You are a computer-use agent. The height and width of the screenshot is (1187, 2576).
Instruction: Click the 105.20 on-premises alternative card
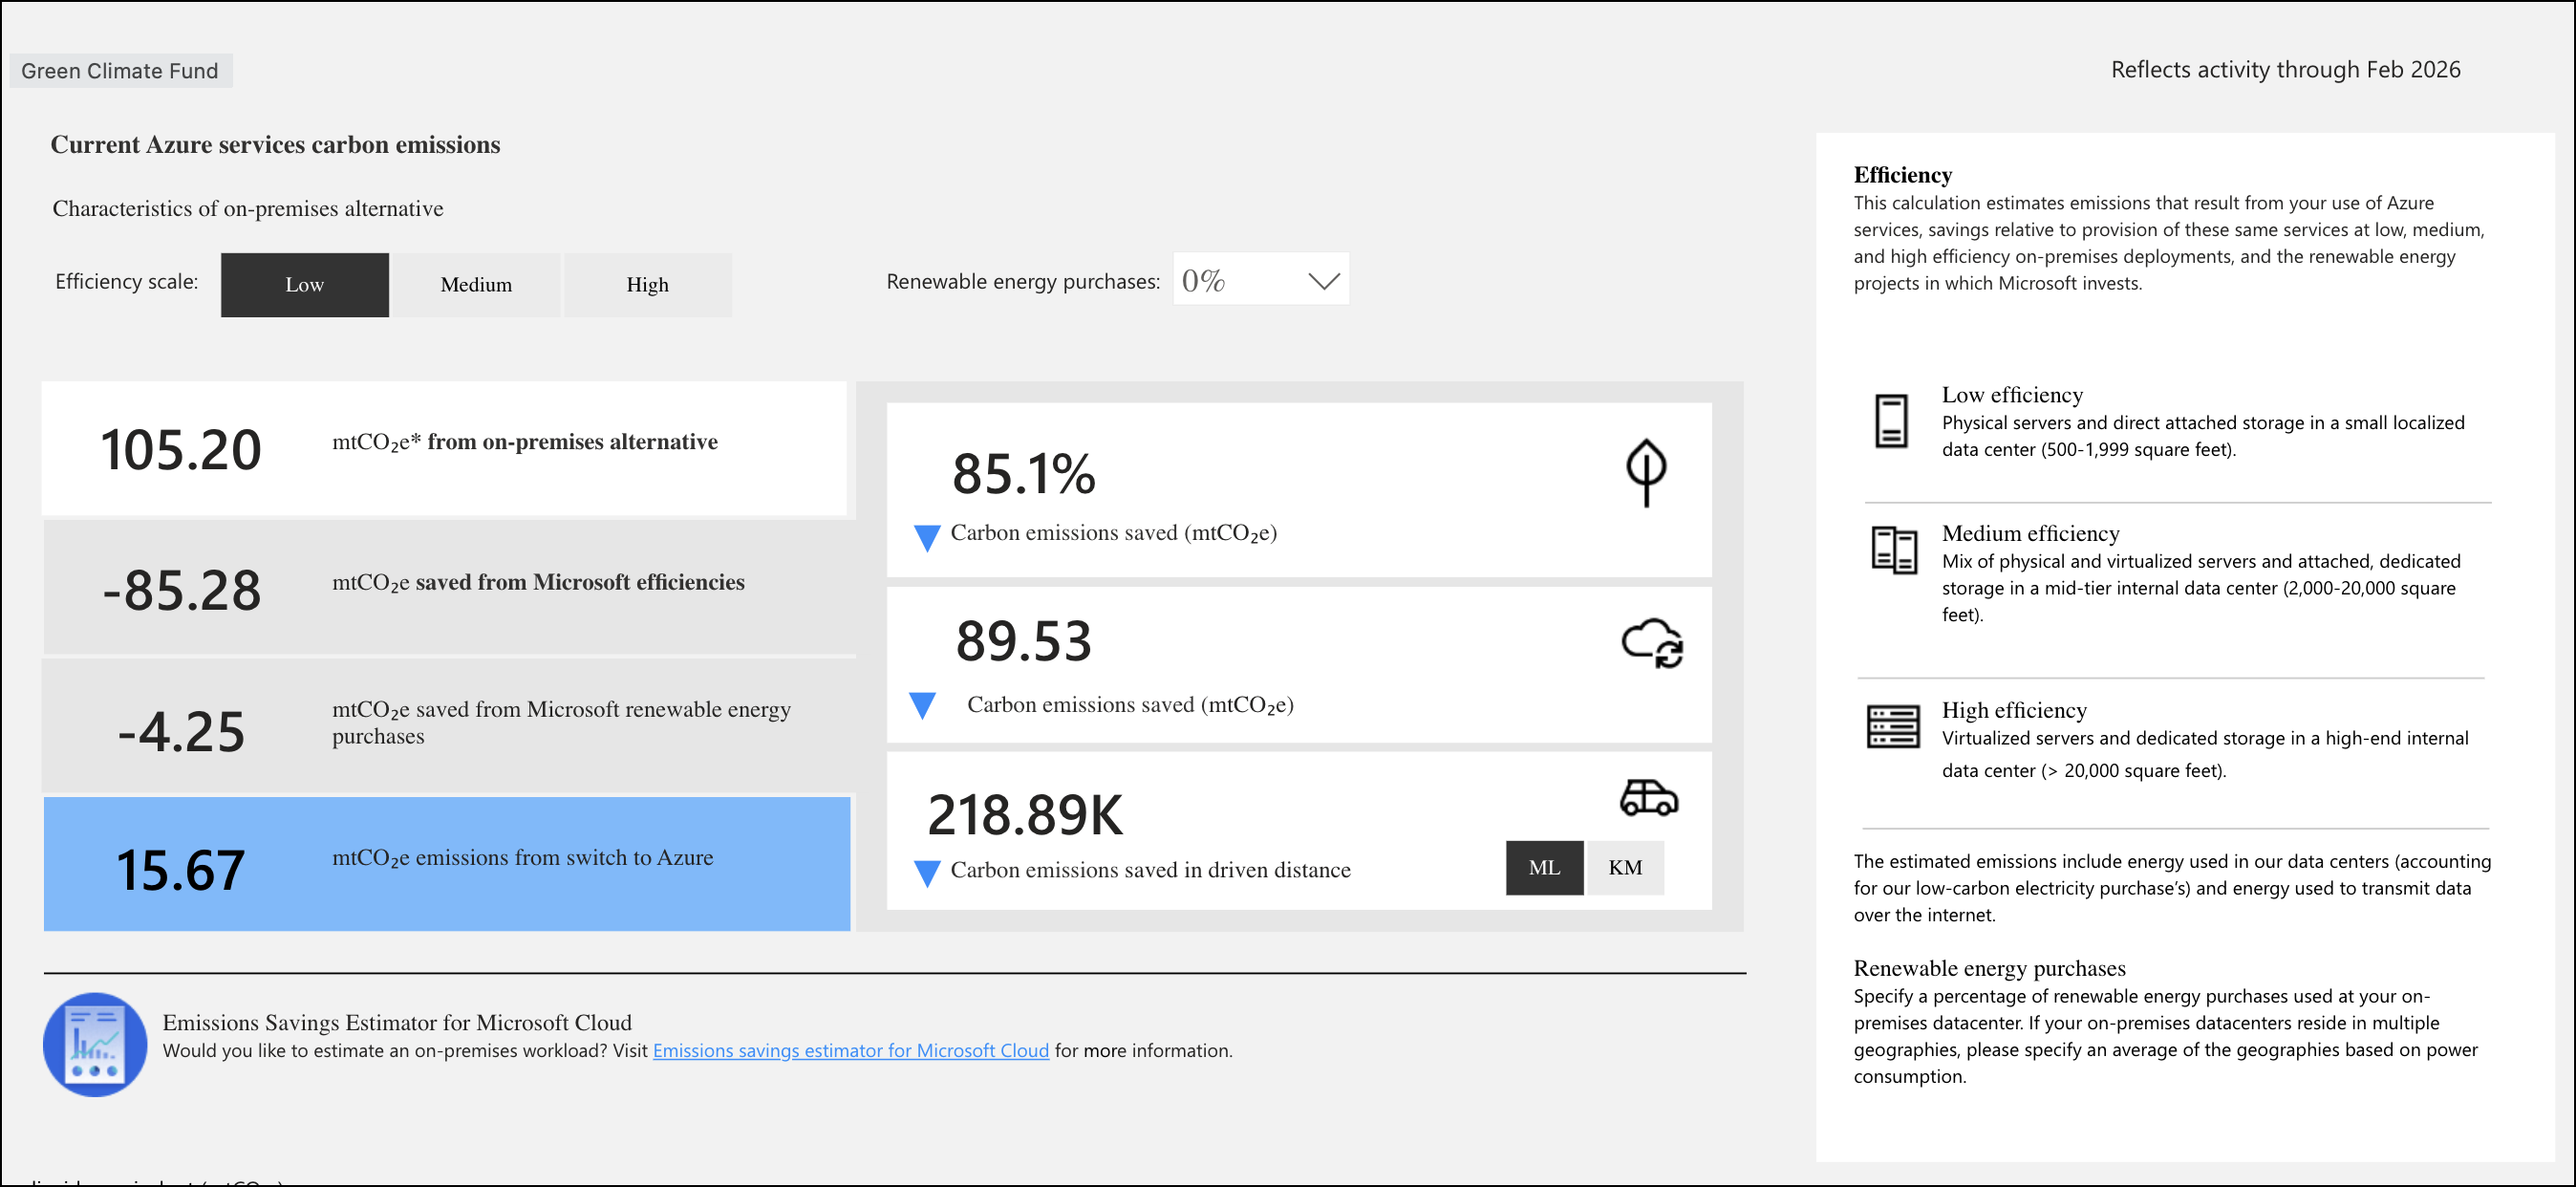pyautogui.click(x=444, y=449)
